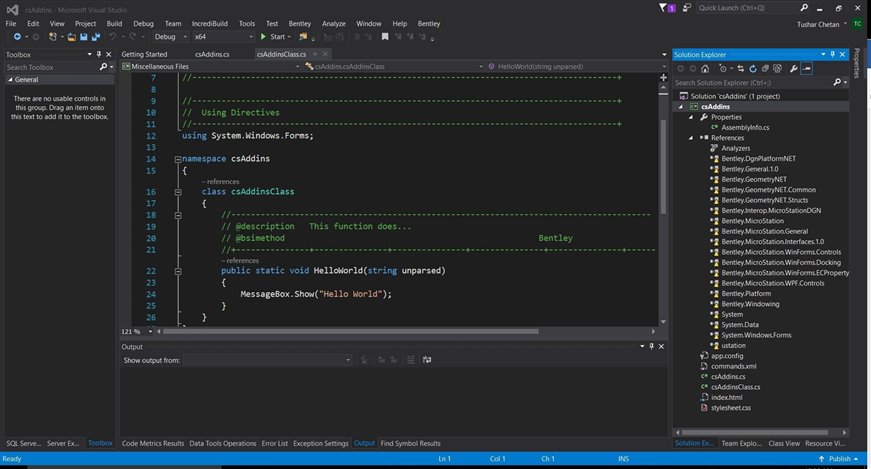Open the Team Explorer bottom tab
871x469 pixels.
(741, 443)
